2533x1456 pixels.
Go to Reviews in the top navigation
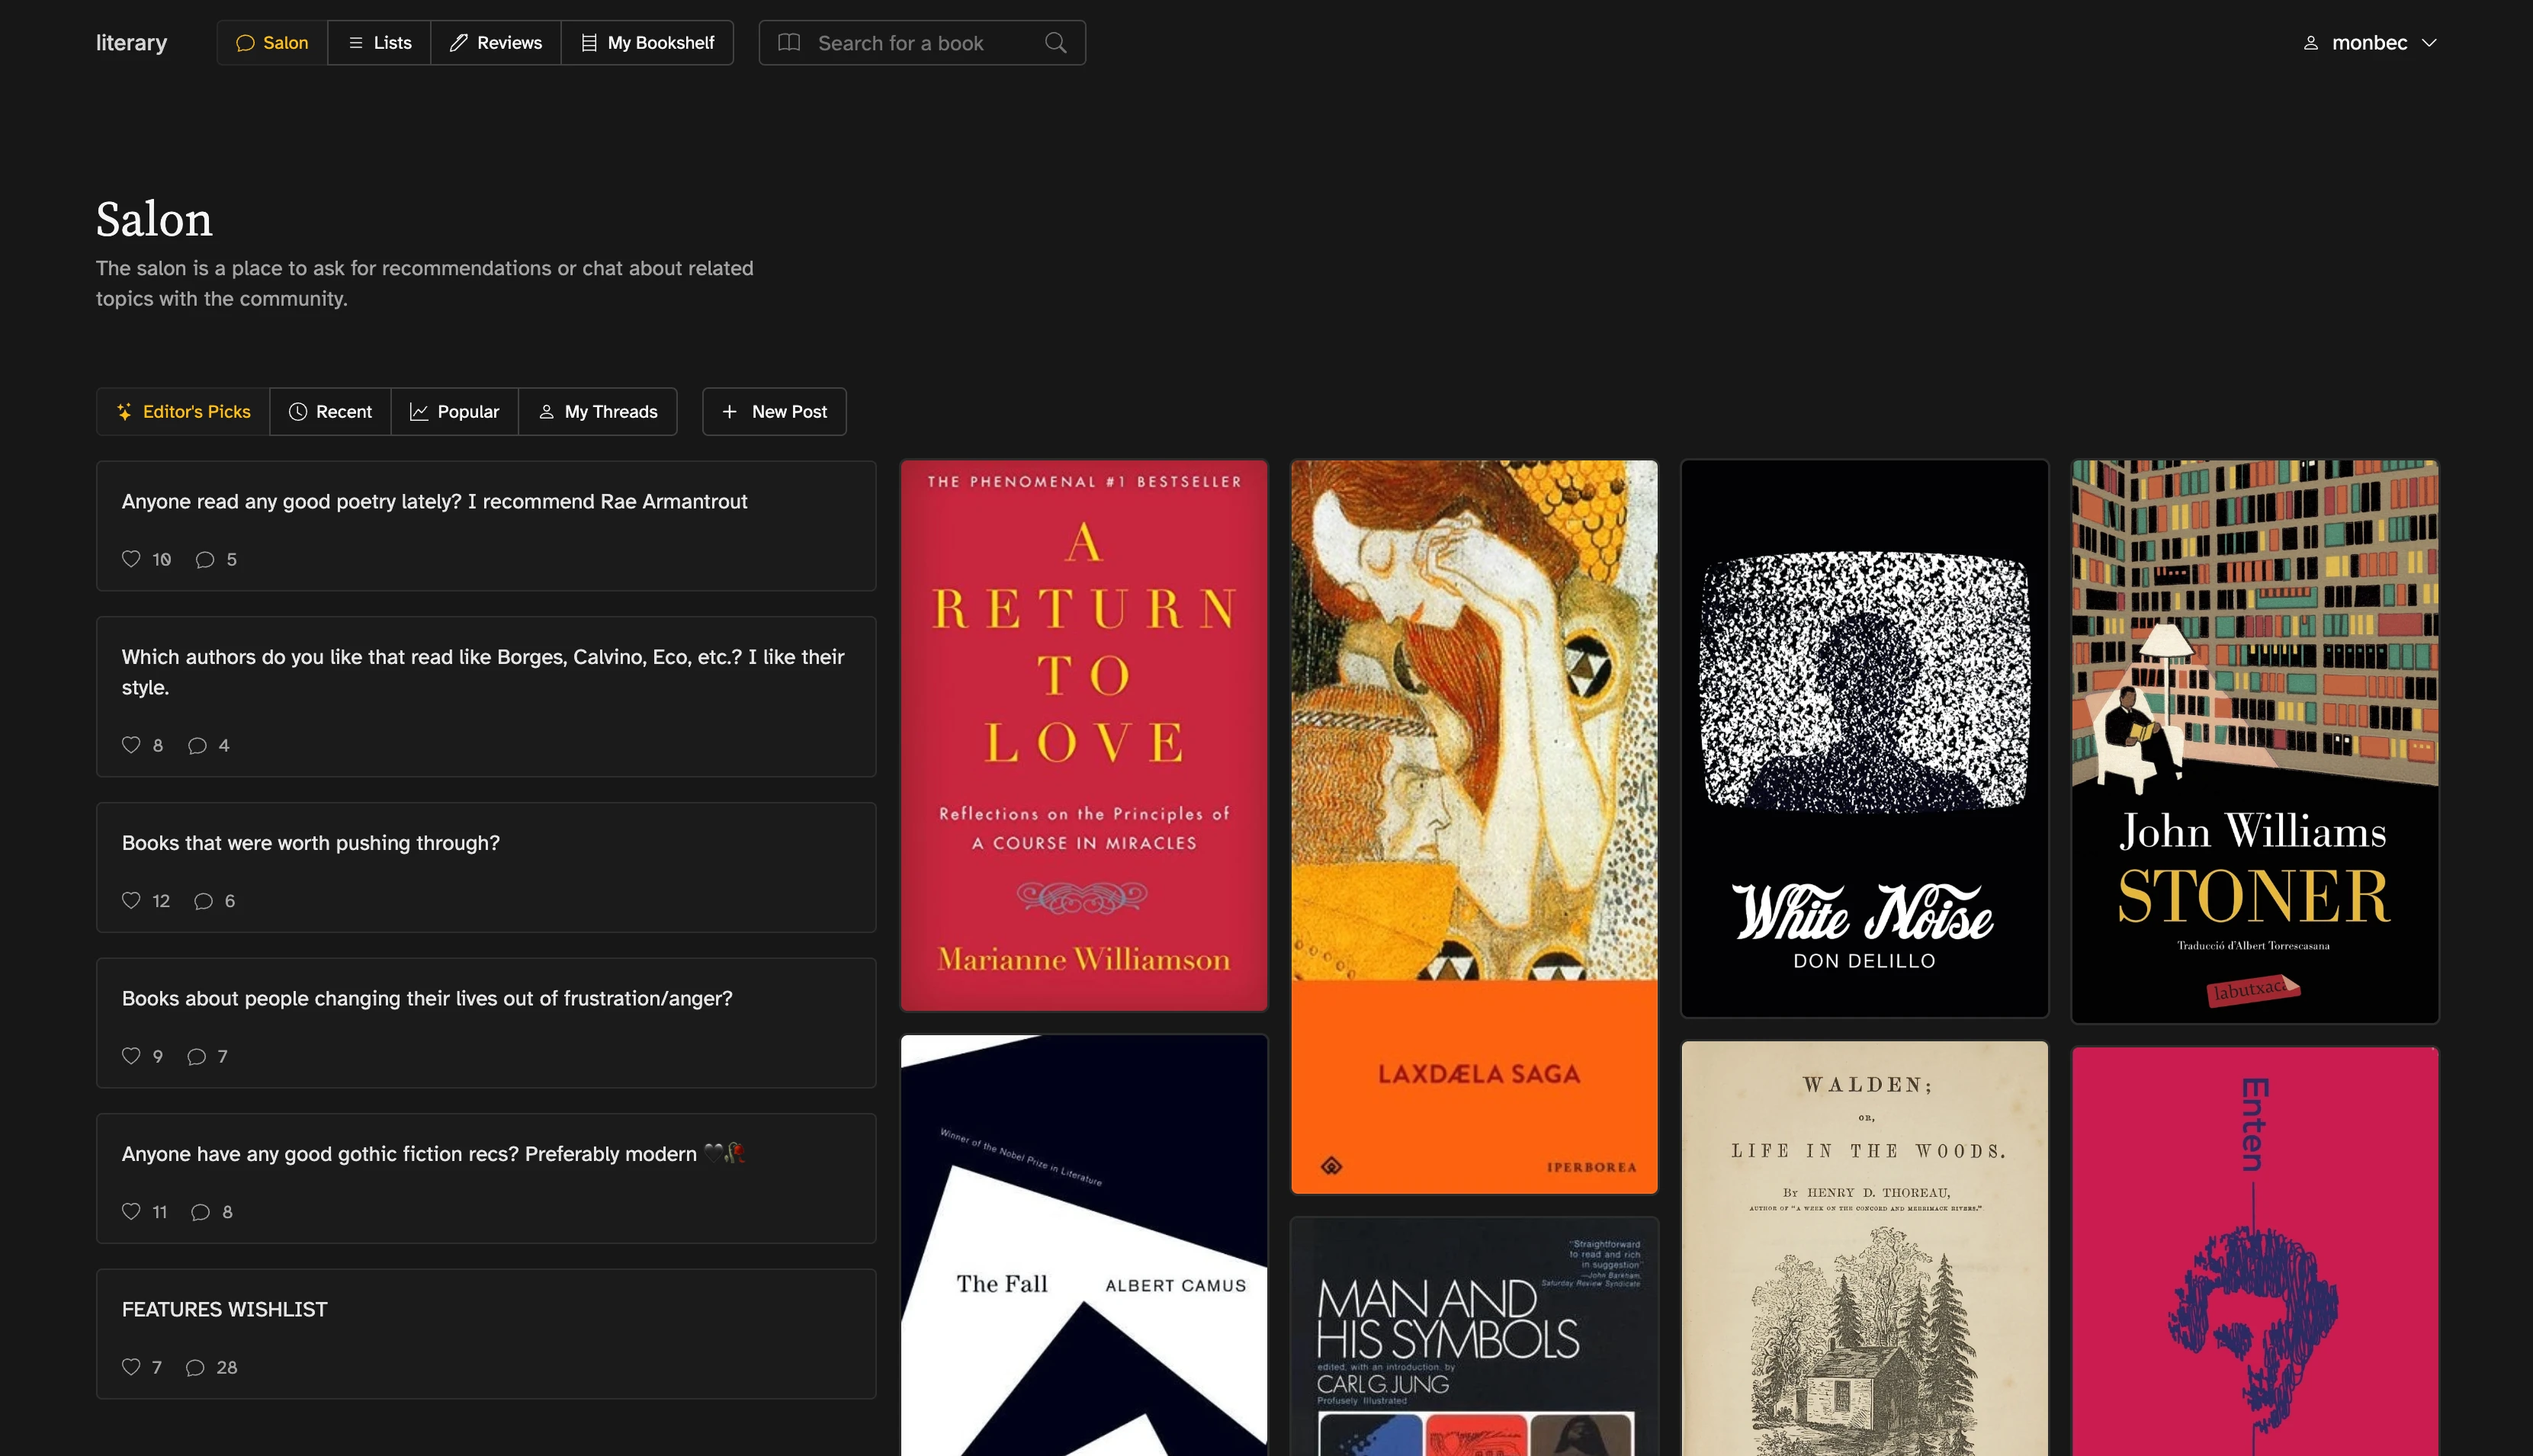pyautogui.click(x=496, y=43)
